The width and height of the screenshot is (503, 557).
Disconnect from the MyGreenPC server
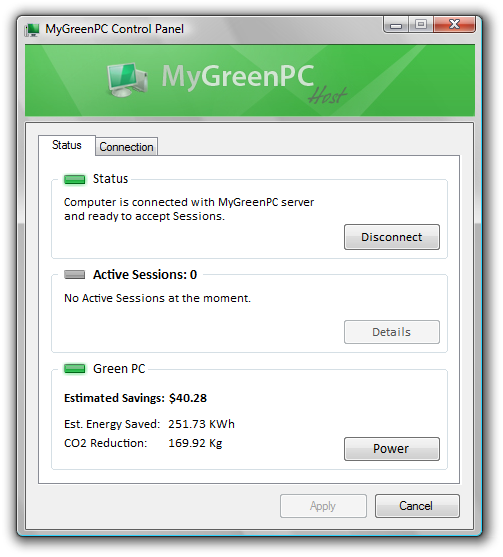392,237
